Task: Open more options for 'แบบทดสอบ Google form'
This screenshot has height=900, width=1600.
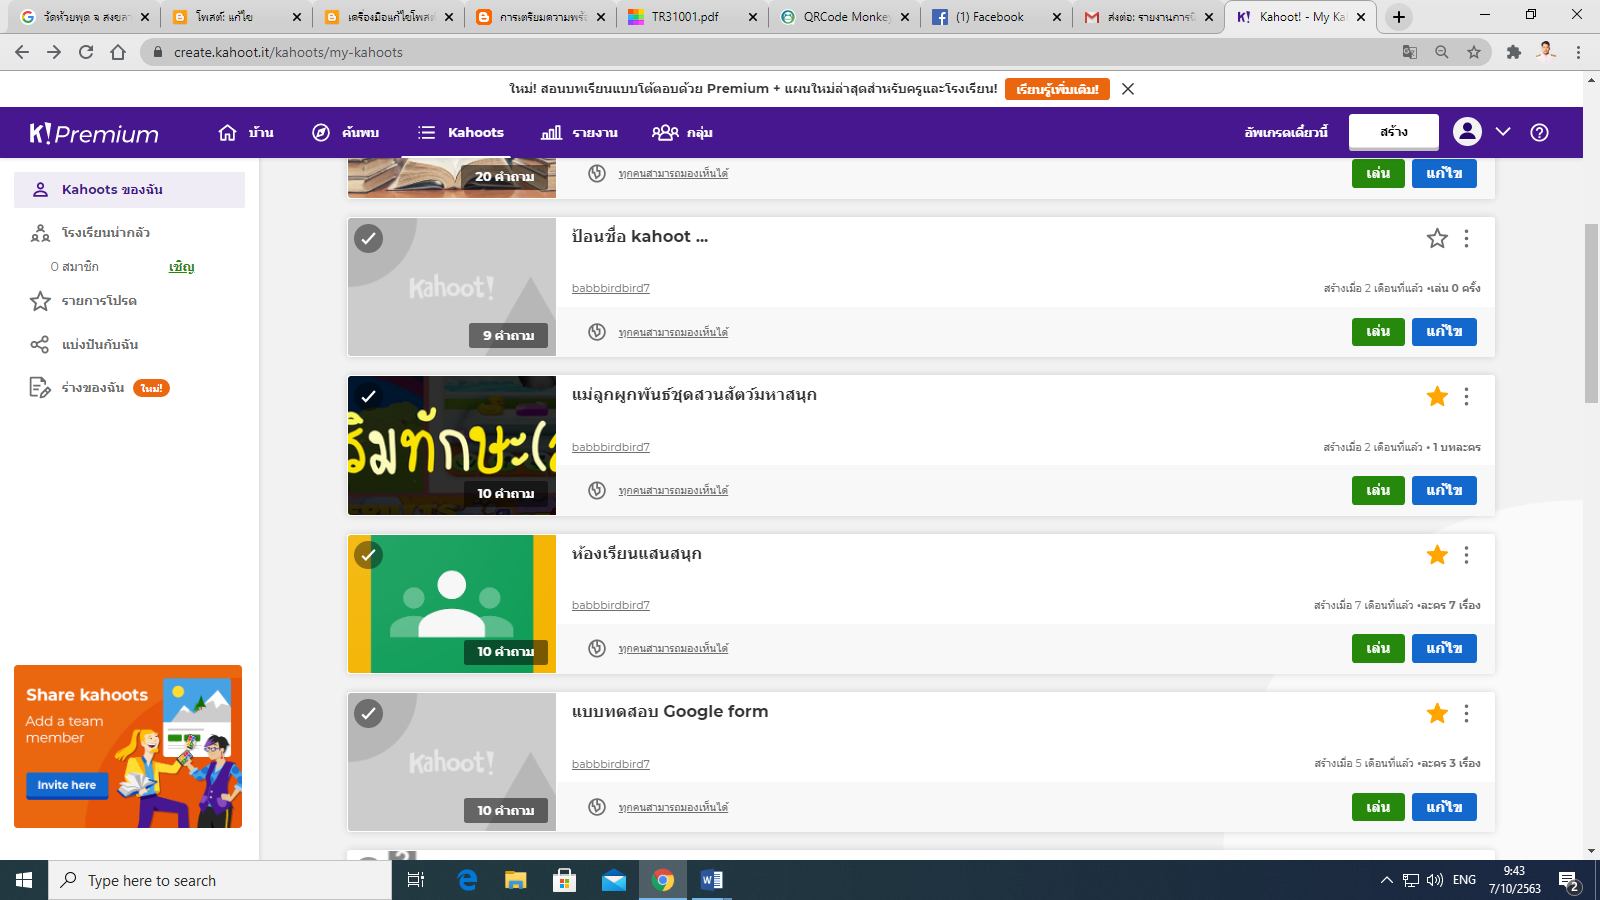Action: (x=1466, y=713)
